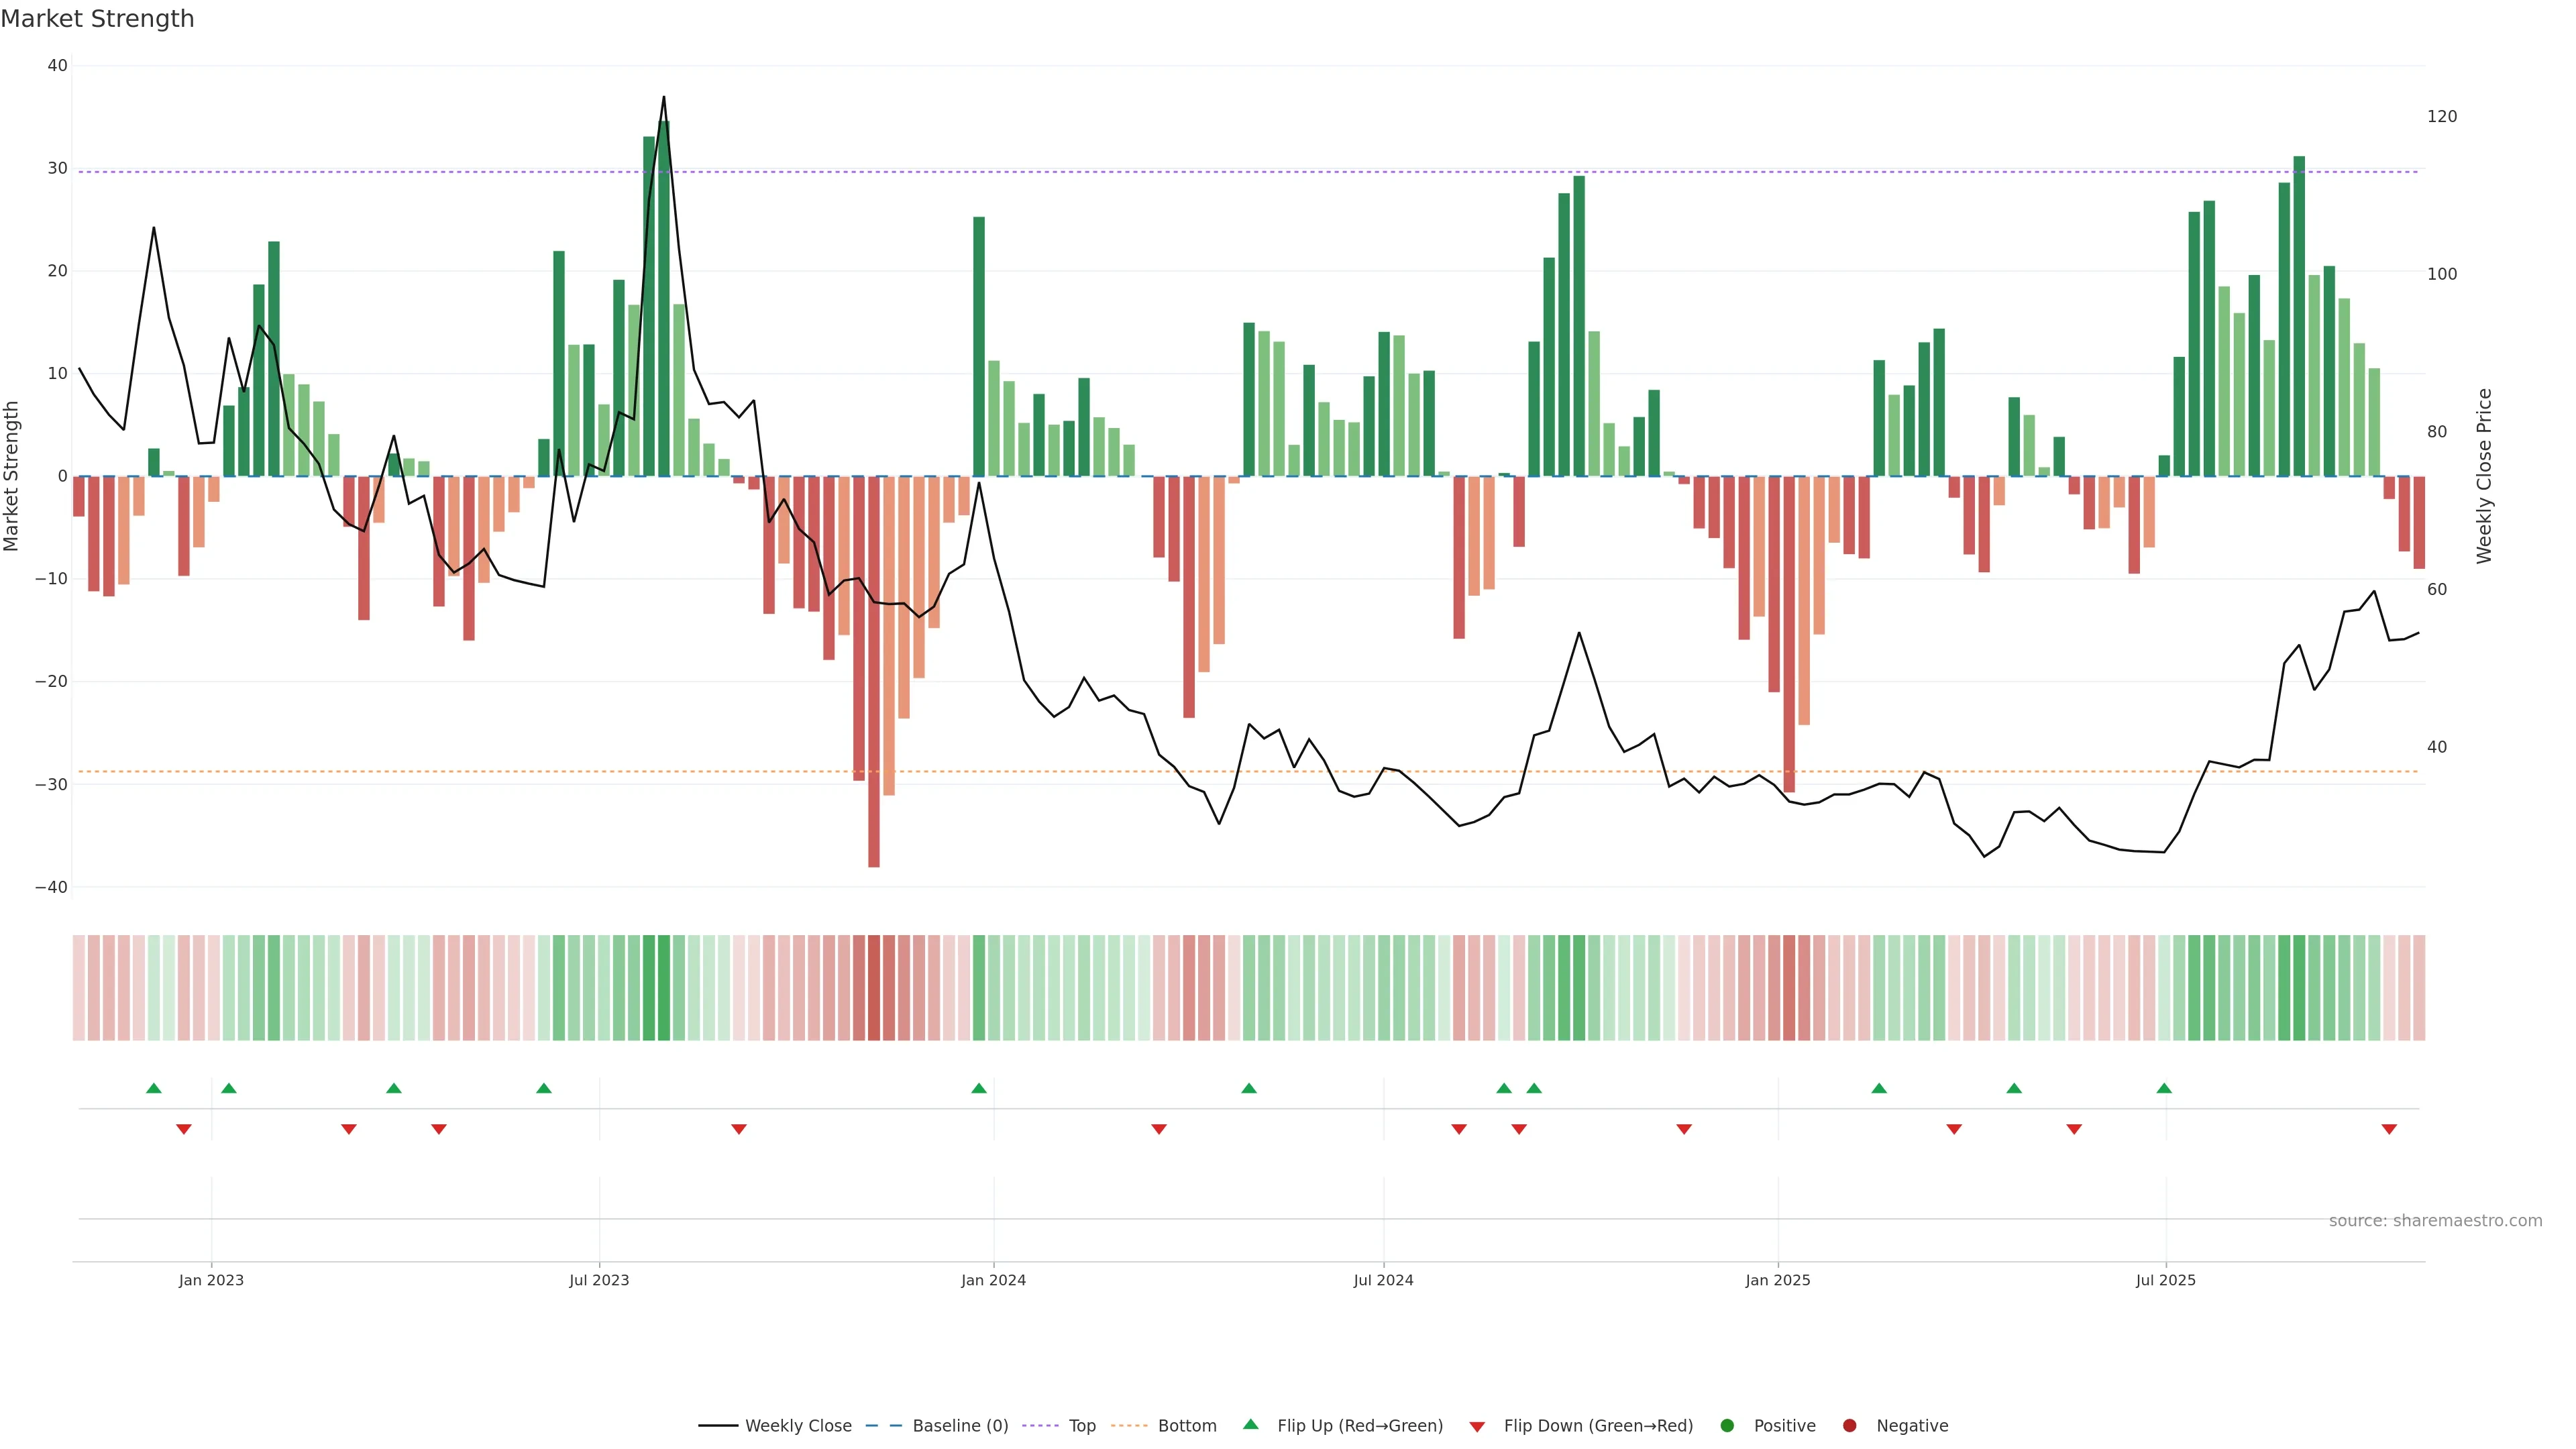Click the Jul 2025 axis label
2576x1449 pixels.
(2166, 1280)
